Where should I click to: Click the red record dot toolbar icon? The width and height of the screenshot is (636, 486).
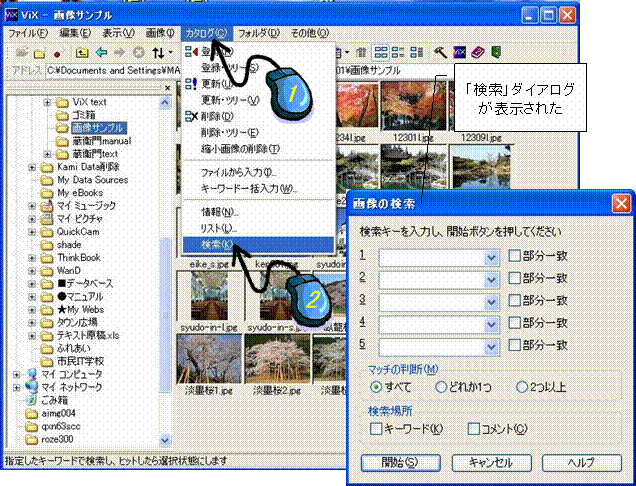(x=59, y=51)
